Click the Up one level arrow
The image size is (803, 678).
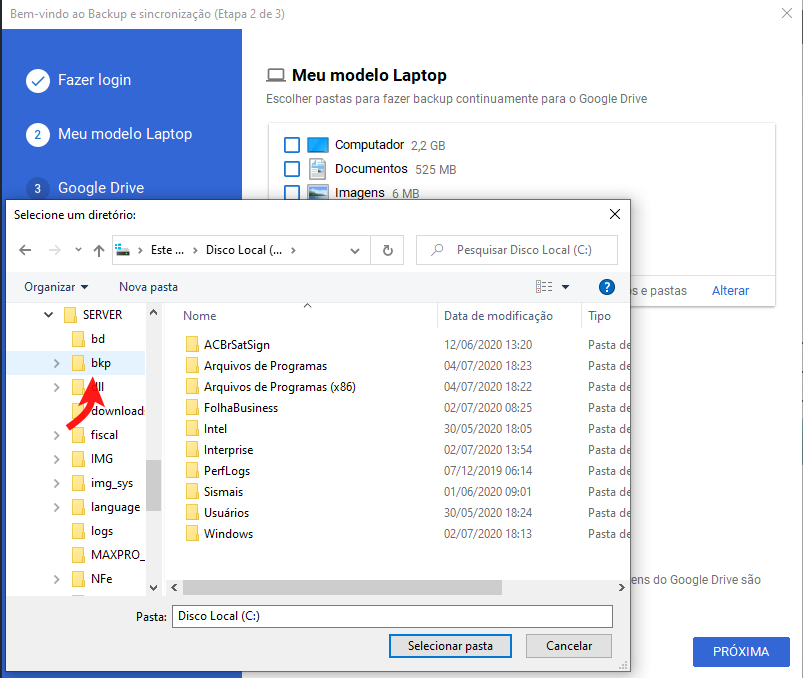tap(99, 250)
